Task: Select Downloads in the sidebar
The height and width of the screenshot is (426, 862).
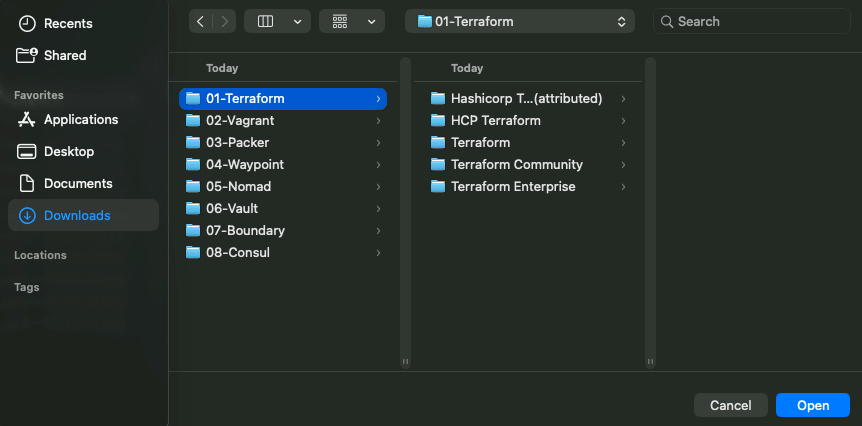Action: click(x=77, y=215)
